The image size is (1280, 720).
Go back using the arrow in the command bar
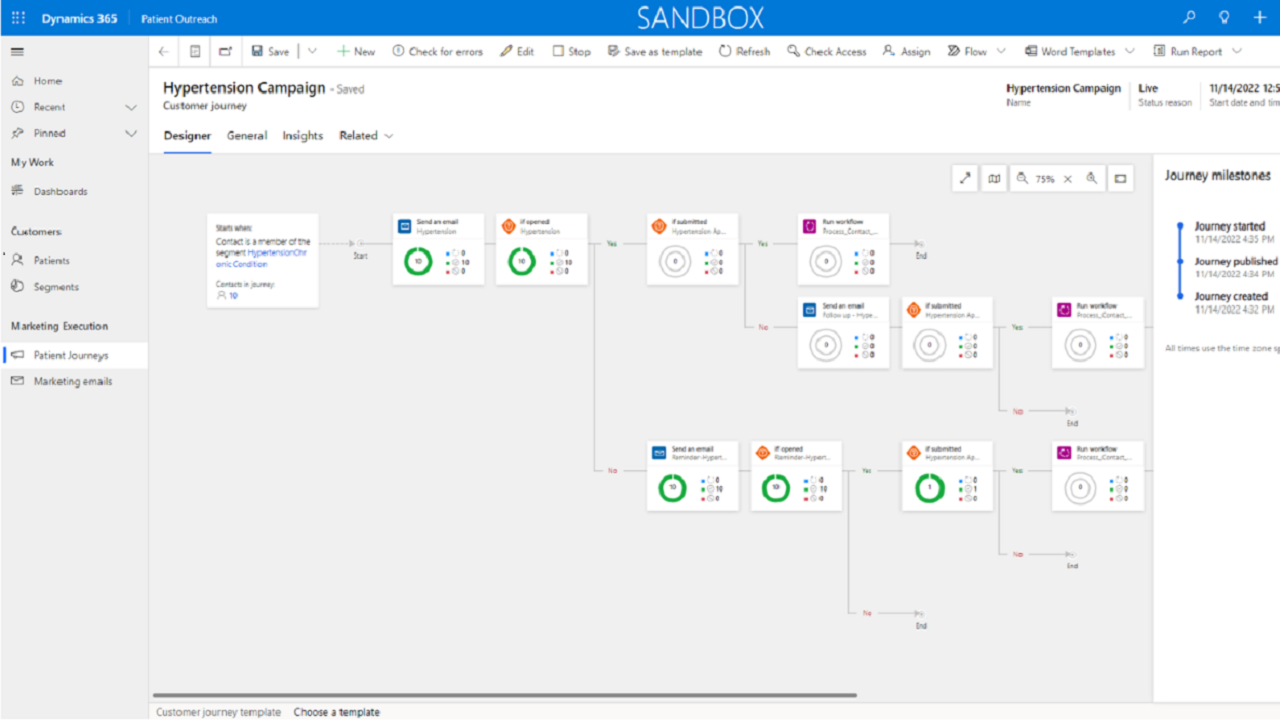(x=164, y=51)
